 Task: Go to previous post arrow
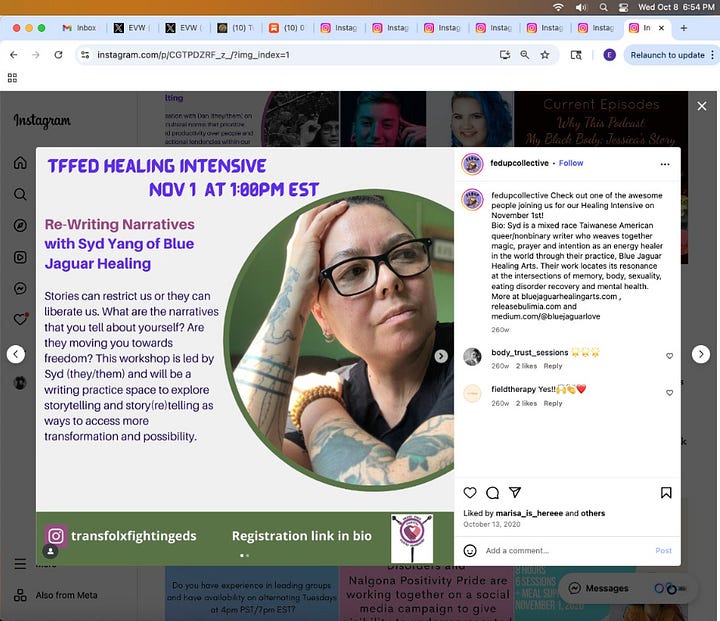click(16, 354)
